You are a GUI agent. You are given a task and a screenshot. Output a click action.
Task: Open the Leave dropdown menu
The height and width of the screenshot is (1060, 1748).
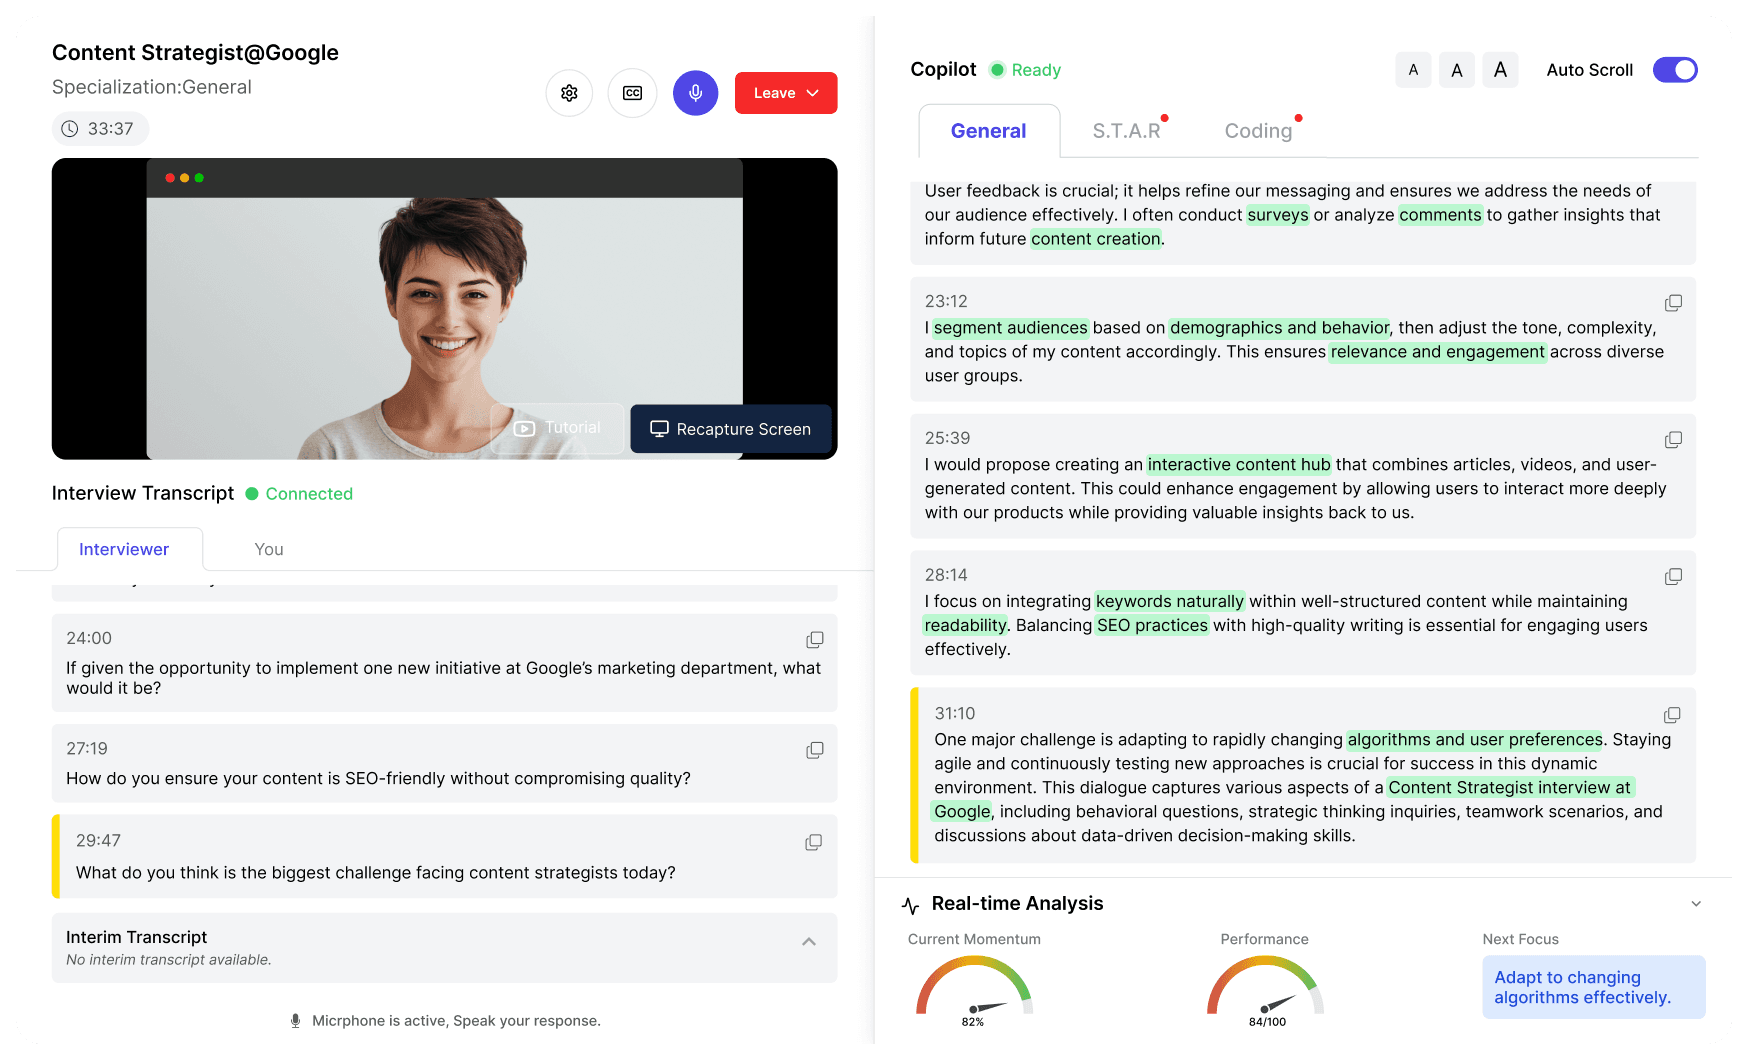(x=786, y=93)
